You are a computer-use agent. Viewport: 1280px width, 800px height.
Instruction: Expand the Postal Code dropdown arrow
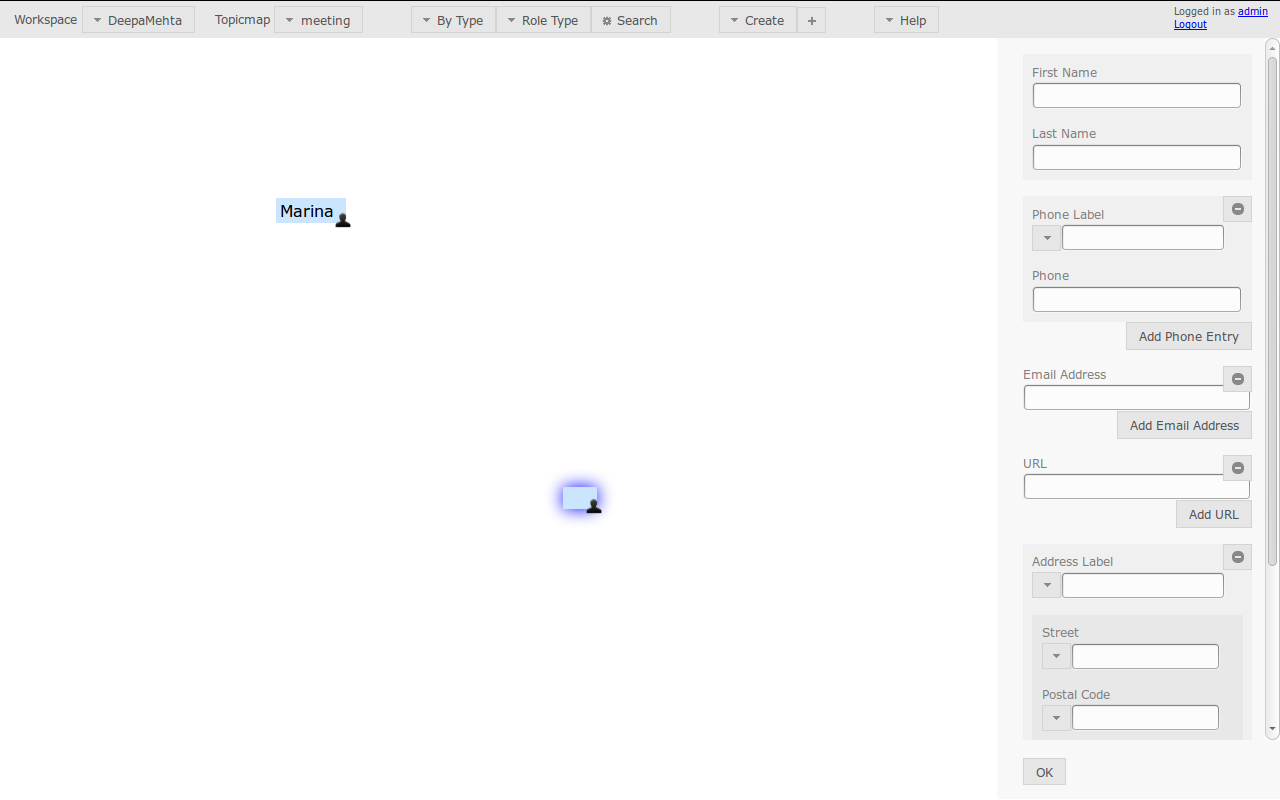coord(1057,718)
